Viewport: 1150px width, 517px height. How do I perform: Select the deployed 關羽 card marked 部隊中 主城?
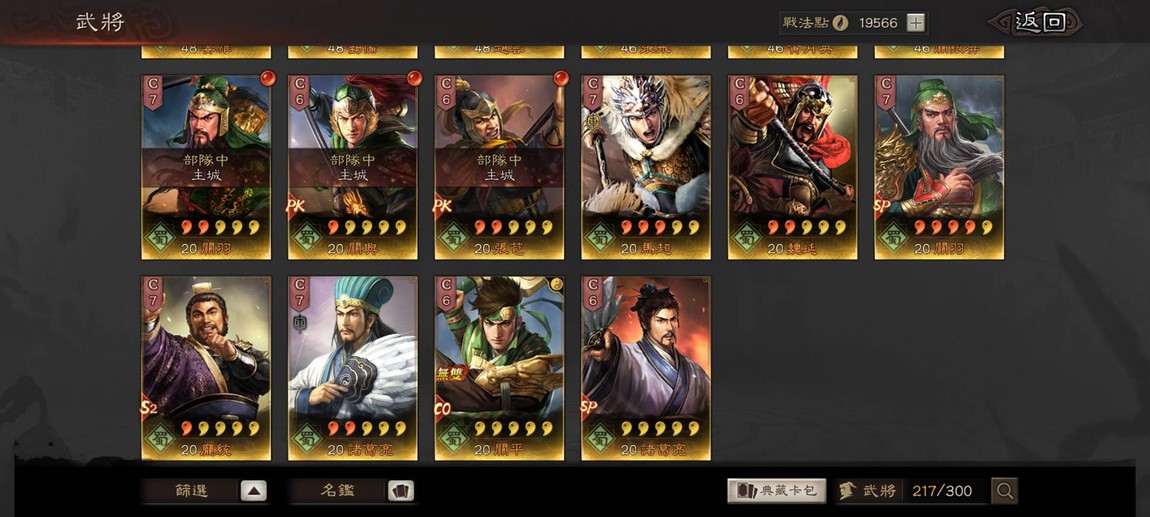(206, 167)
